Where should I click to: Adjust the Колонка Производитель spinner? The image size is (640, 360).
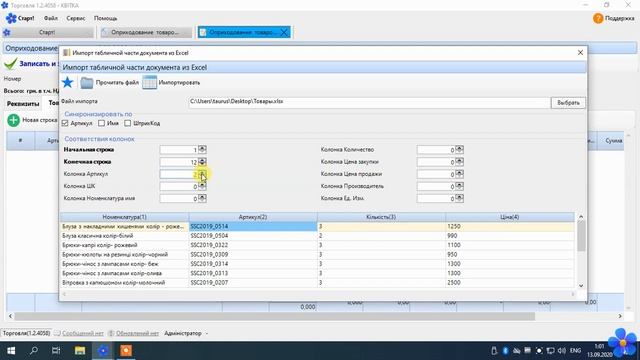(x=459, y=187)
